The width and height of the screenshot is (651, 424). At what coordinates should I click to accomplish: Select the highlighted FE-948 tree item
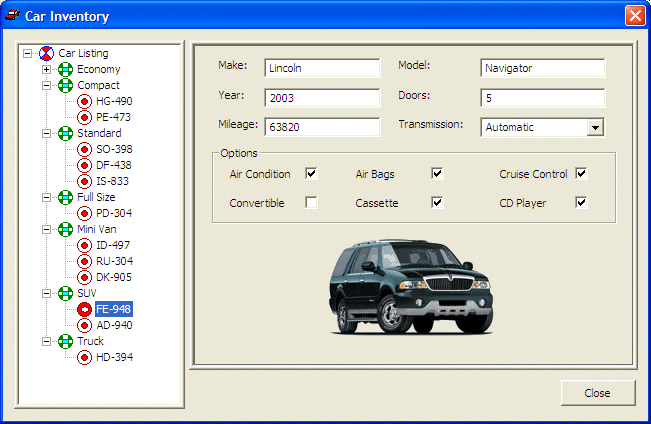pyautogui.click(x=114, y=309)
